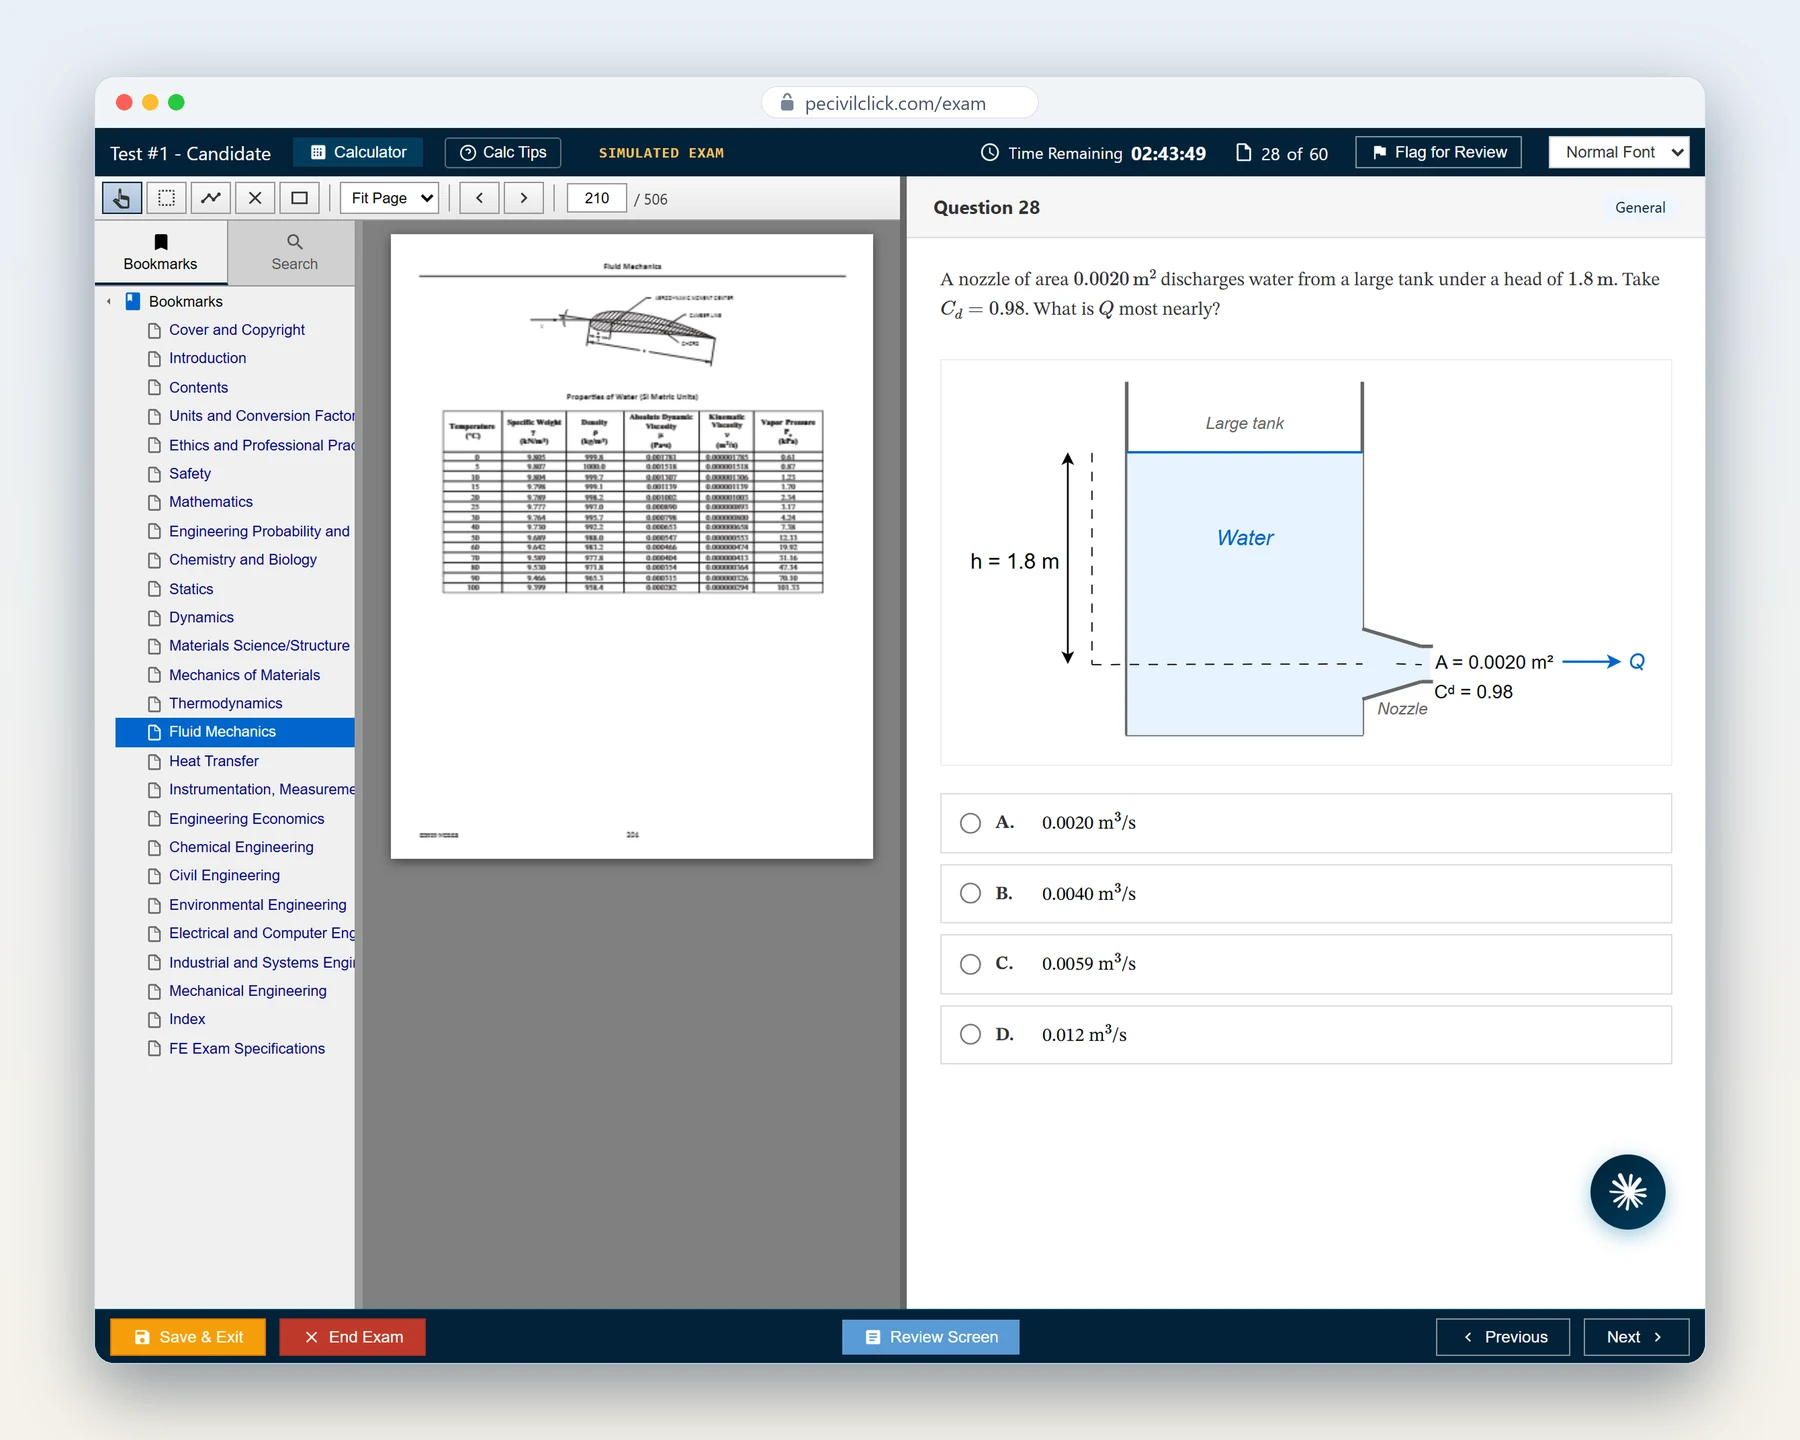Select answer A: 0.0020 m³/s
The height and width of the screenshot is (1440, 1800).
coord(1305,823)
